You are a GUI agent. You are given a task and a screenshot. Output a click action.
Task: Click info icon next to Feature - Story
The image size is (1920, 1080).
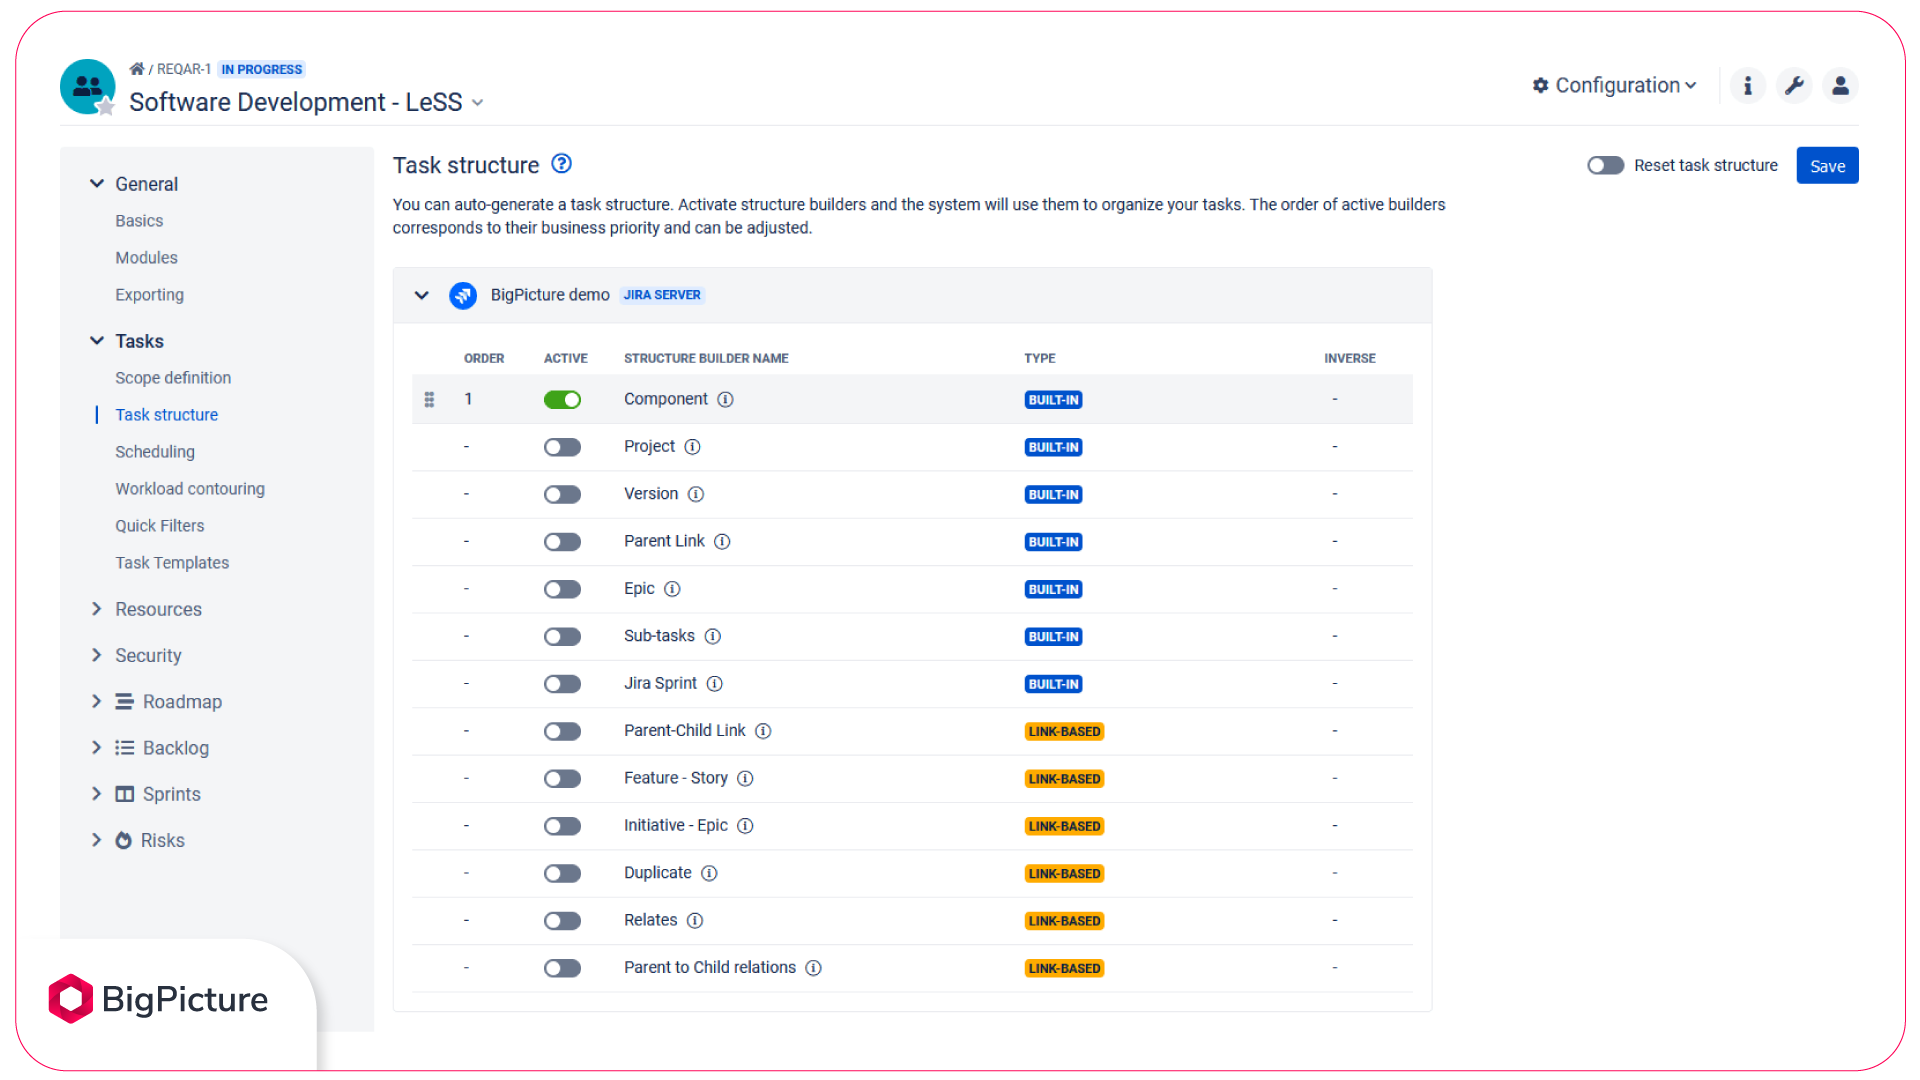(745, 778)
